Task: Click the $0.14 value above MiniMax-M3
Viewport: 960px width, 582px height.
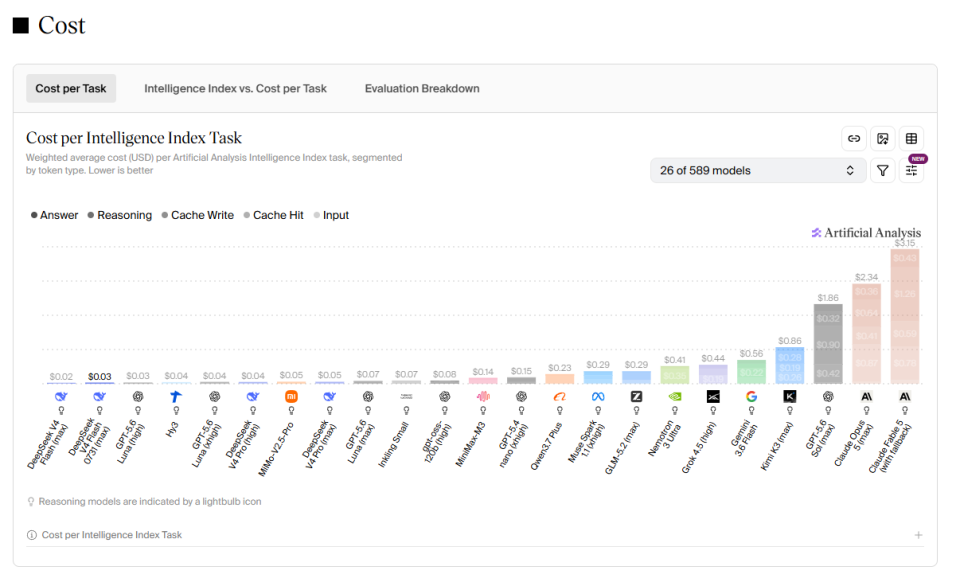Action: (x=483, y=372)
